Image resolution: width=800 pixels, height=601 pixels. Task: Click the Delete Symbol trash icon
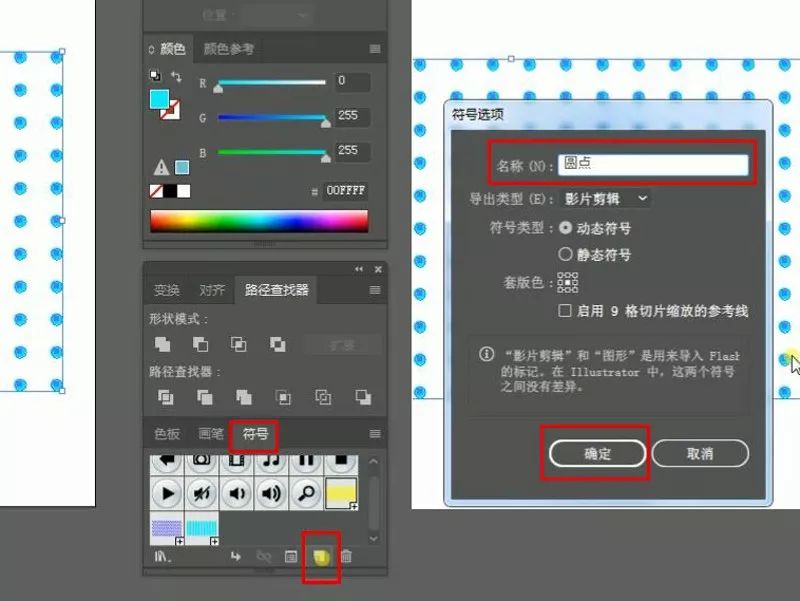346,557
